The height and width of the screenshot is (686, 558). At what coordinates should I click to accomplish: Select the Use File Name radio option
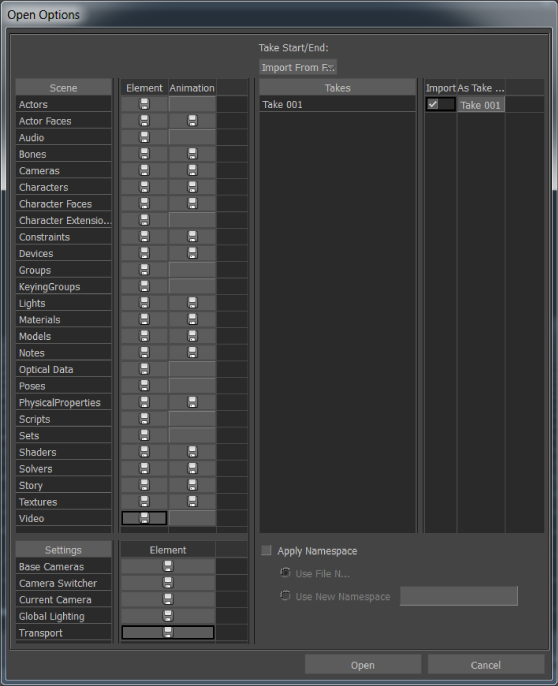285,573
